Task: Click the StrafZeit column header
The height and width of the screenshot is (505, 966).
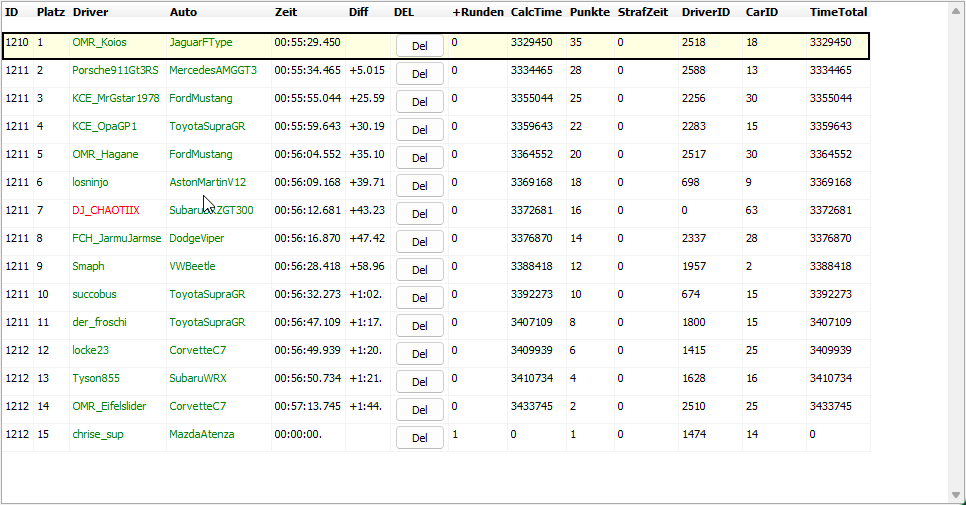Action: [642, 12]
